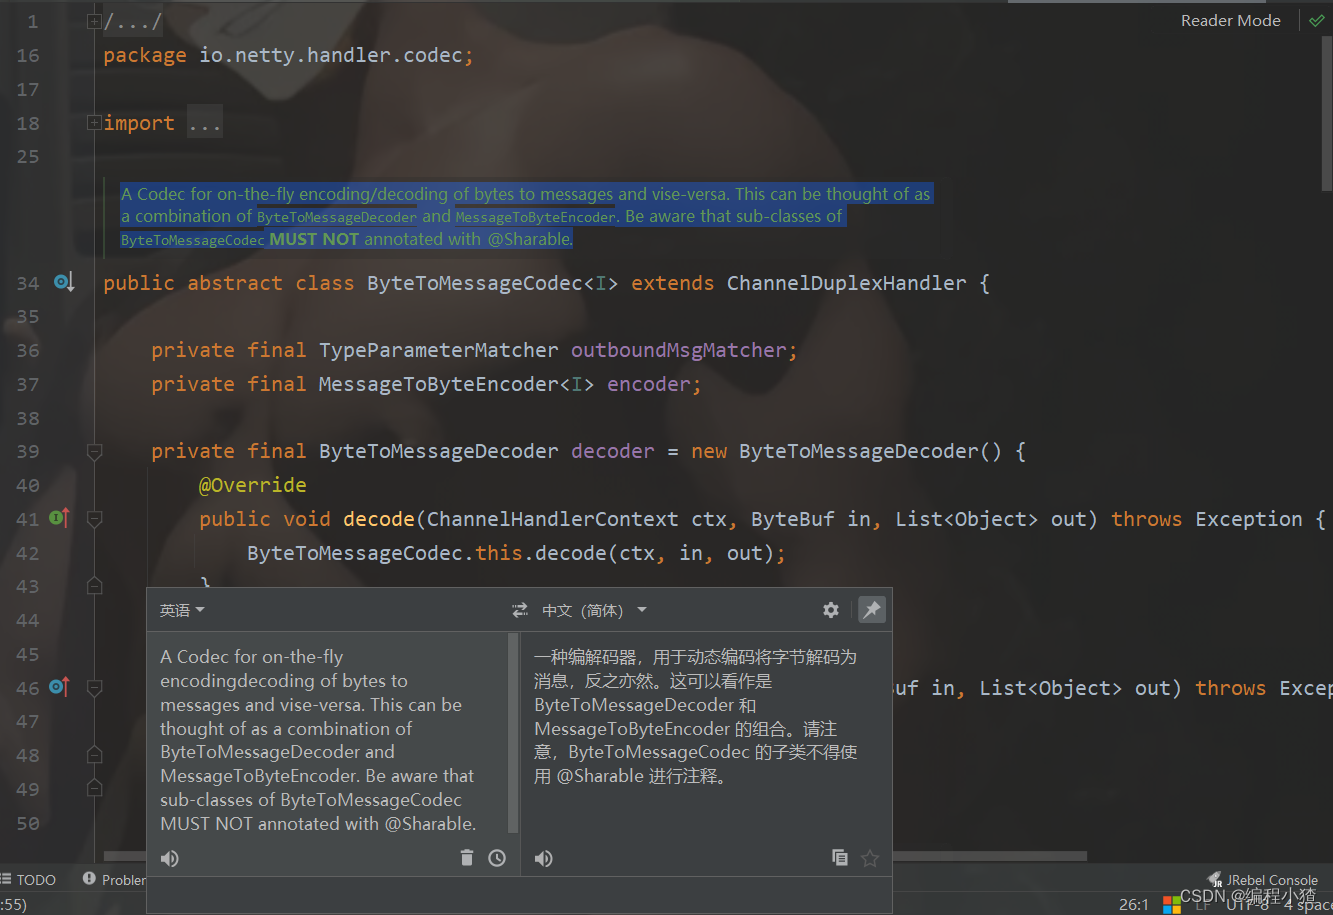
Task: Collapse the decoder block fold on line 39
Action: 95,452
